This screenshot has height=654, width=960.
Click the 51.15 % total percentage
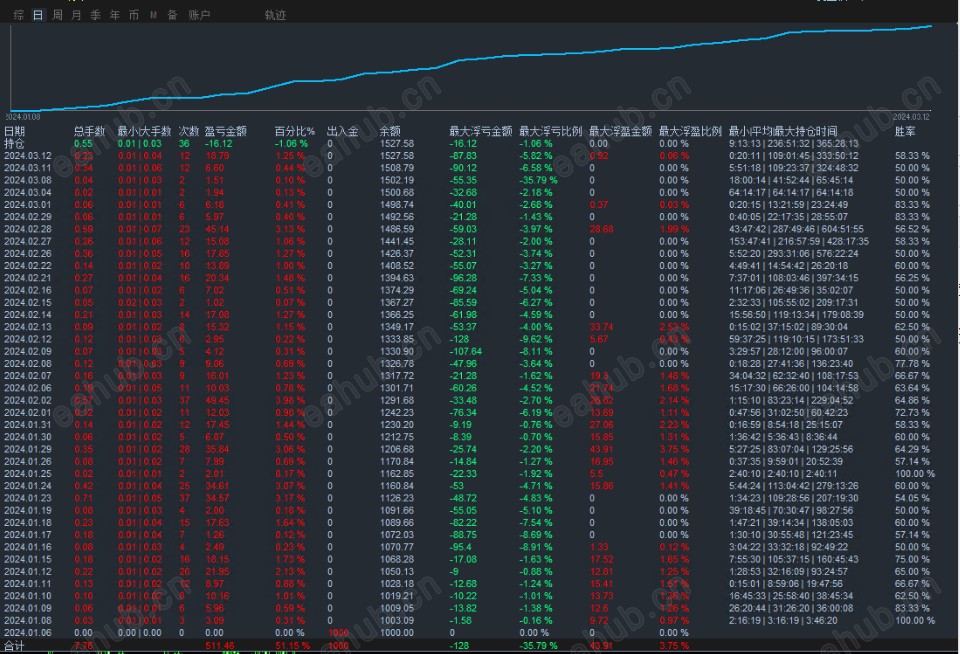coord(292,645)
